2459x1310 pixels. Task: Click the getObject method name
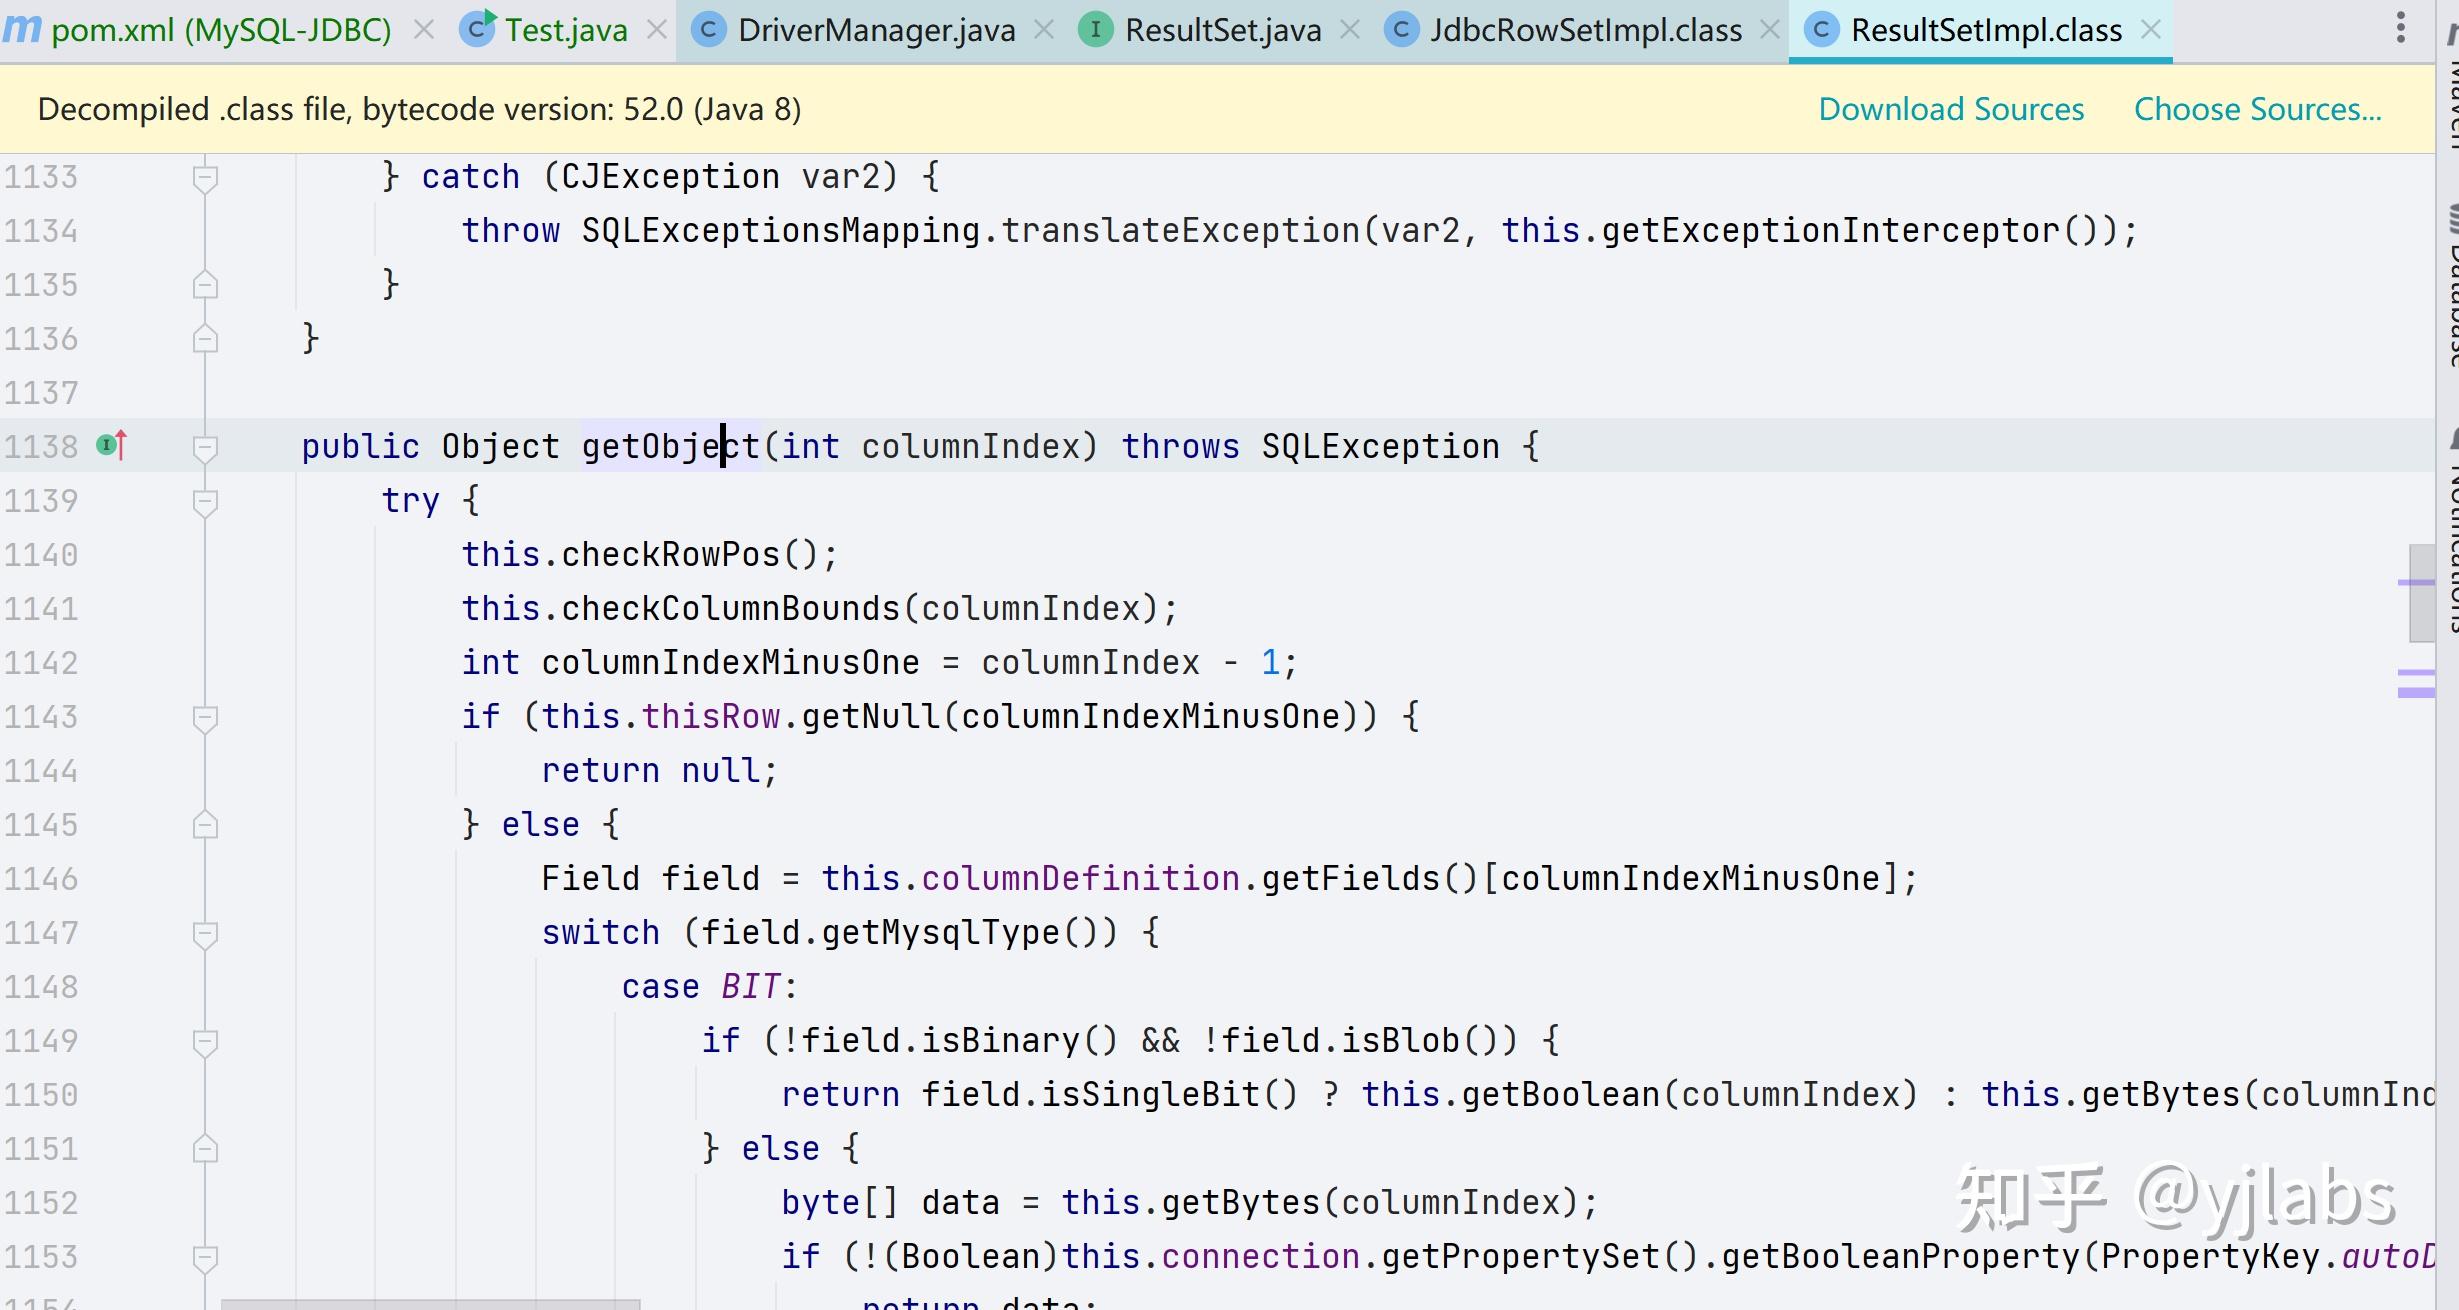(x=671, y=446)
